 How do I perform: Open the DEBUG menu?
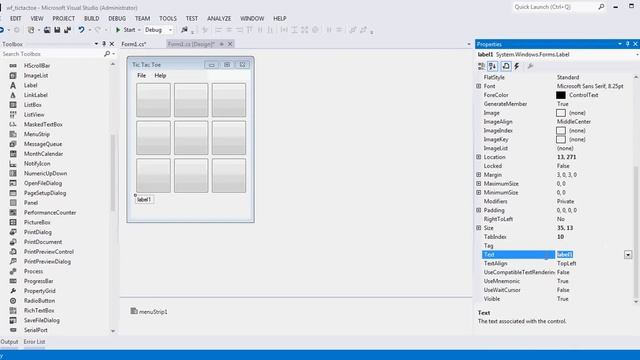pyautogui.click(x=117, y=18)
